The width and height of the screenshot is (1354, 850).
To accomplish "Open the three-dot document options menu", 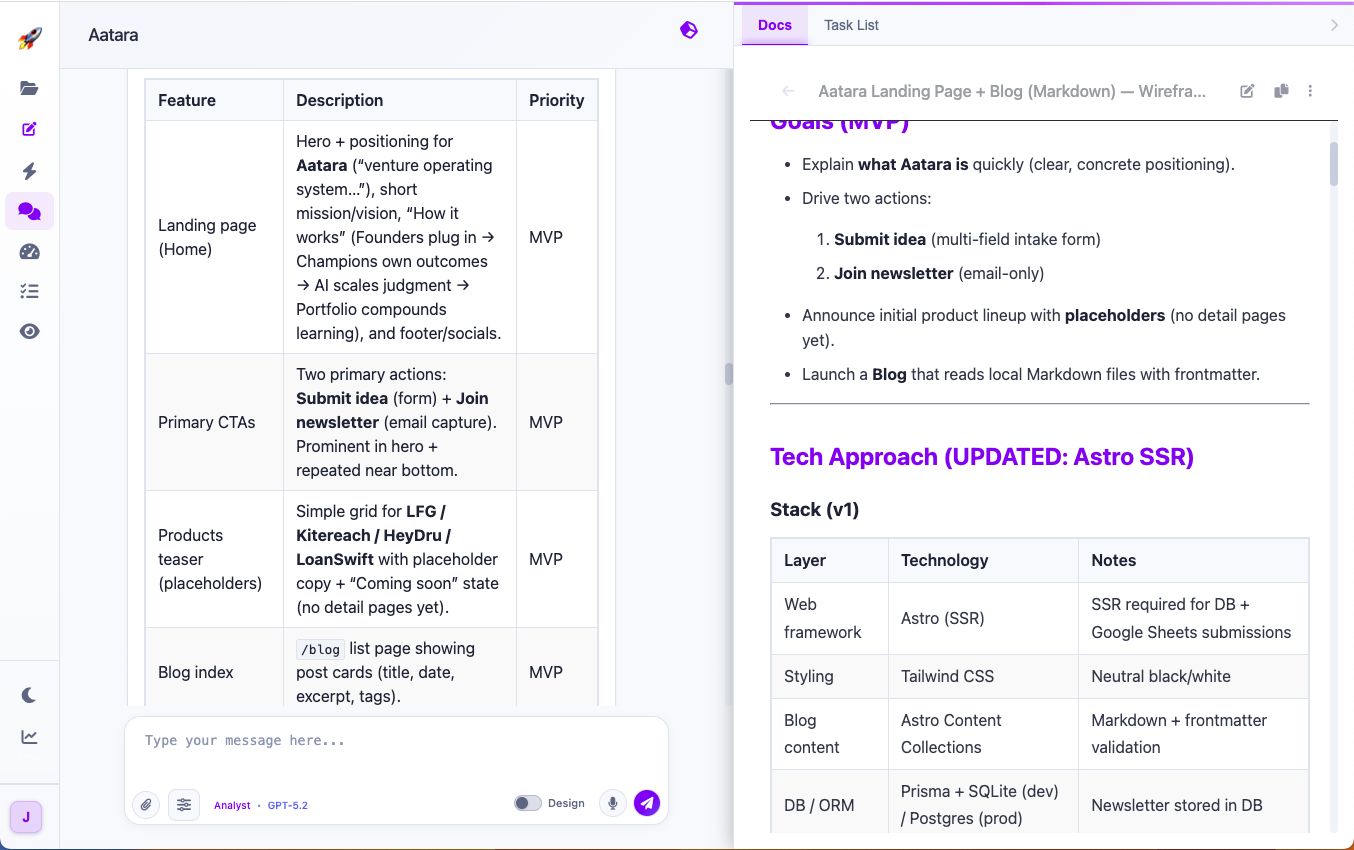I will (1310, 91).
